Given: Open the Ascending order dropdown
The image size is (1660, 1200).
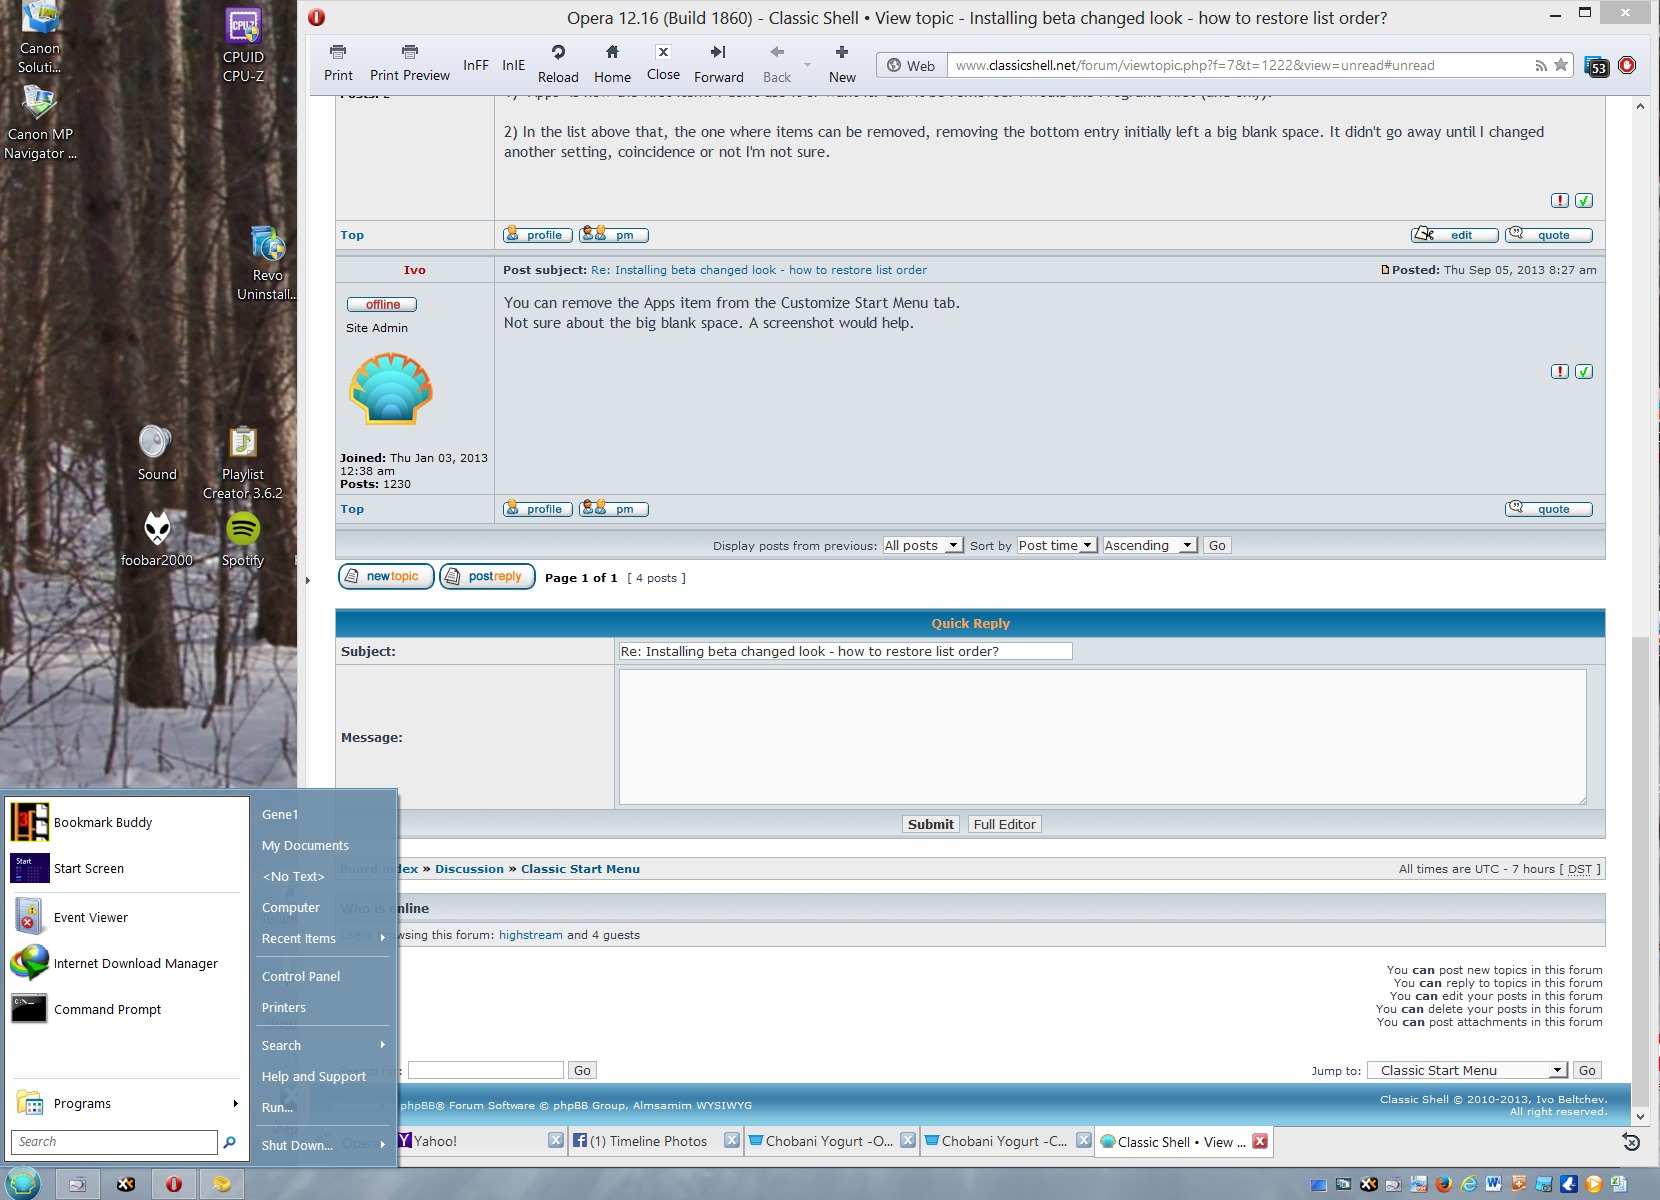Looking at the screenshot, I should click(x=1149, y=545).
